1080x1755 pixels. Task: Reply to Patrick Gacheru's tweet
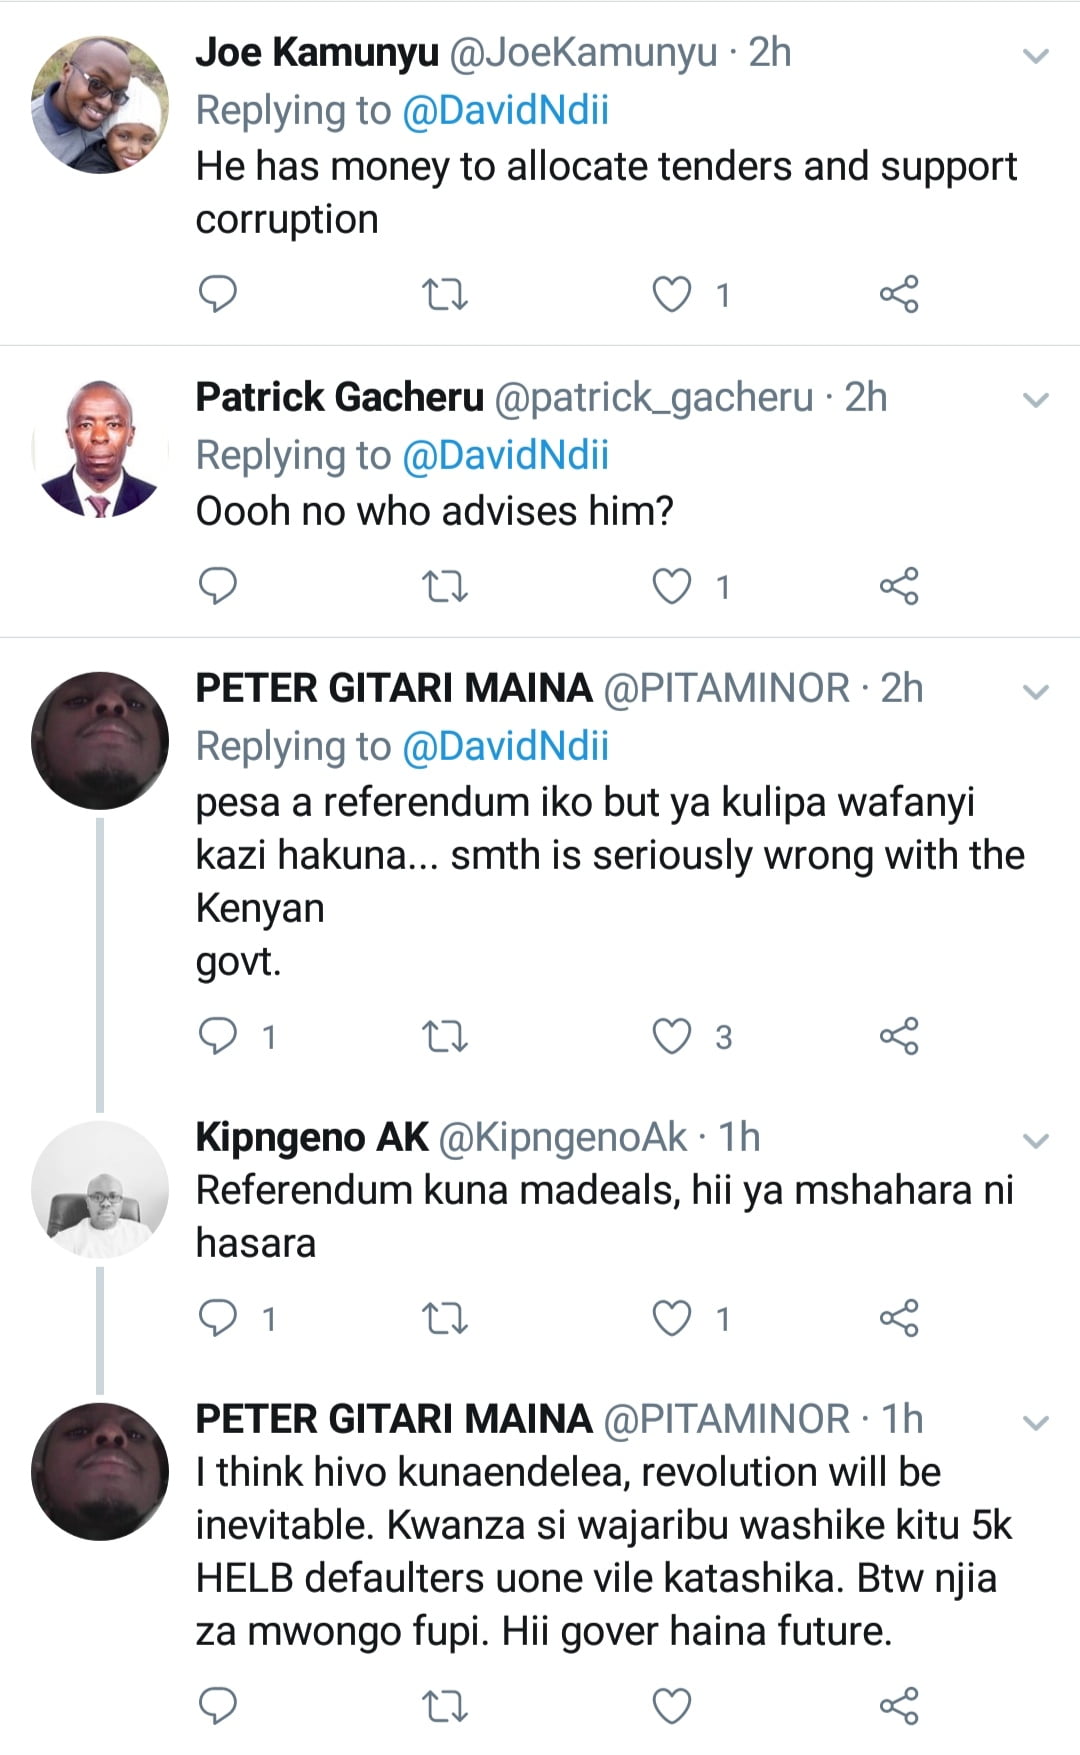(x=218, y=586)
